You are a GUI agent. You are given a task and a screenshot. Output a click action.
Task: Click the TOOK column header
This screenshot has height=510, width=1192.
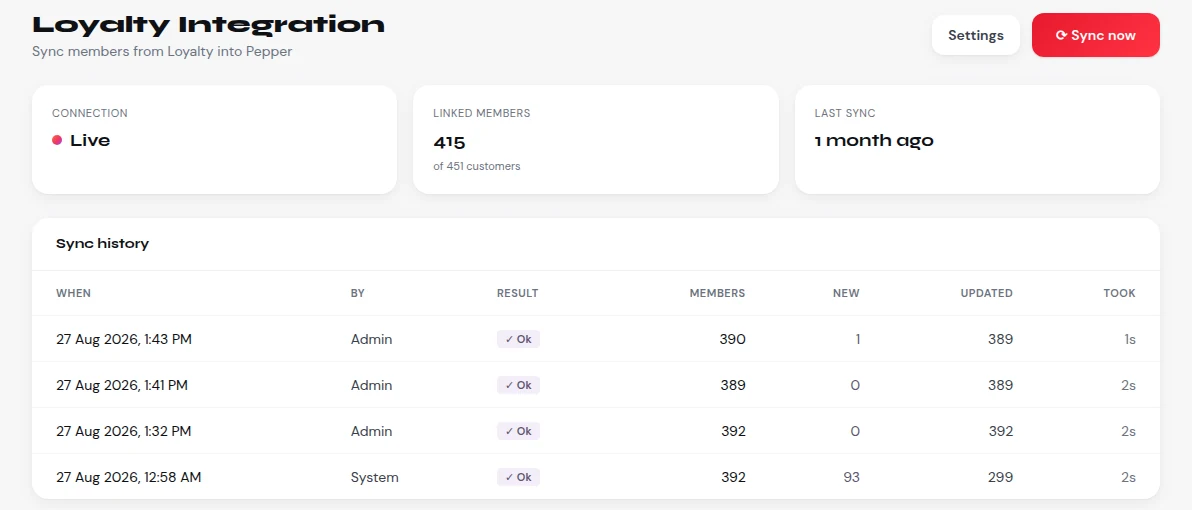point(1120,293)
